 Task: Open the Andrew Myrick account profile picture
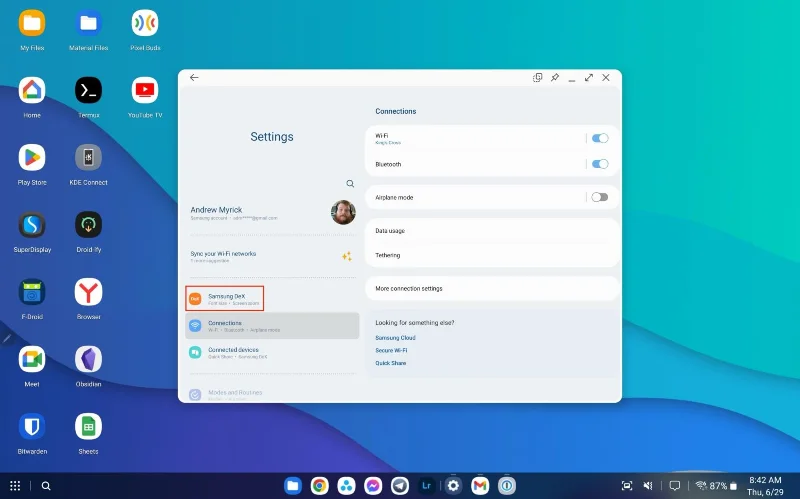343,212
